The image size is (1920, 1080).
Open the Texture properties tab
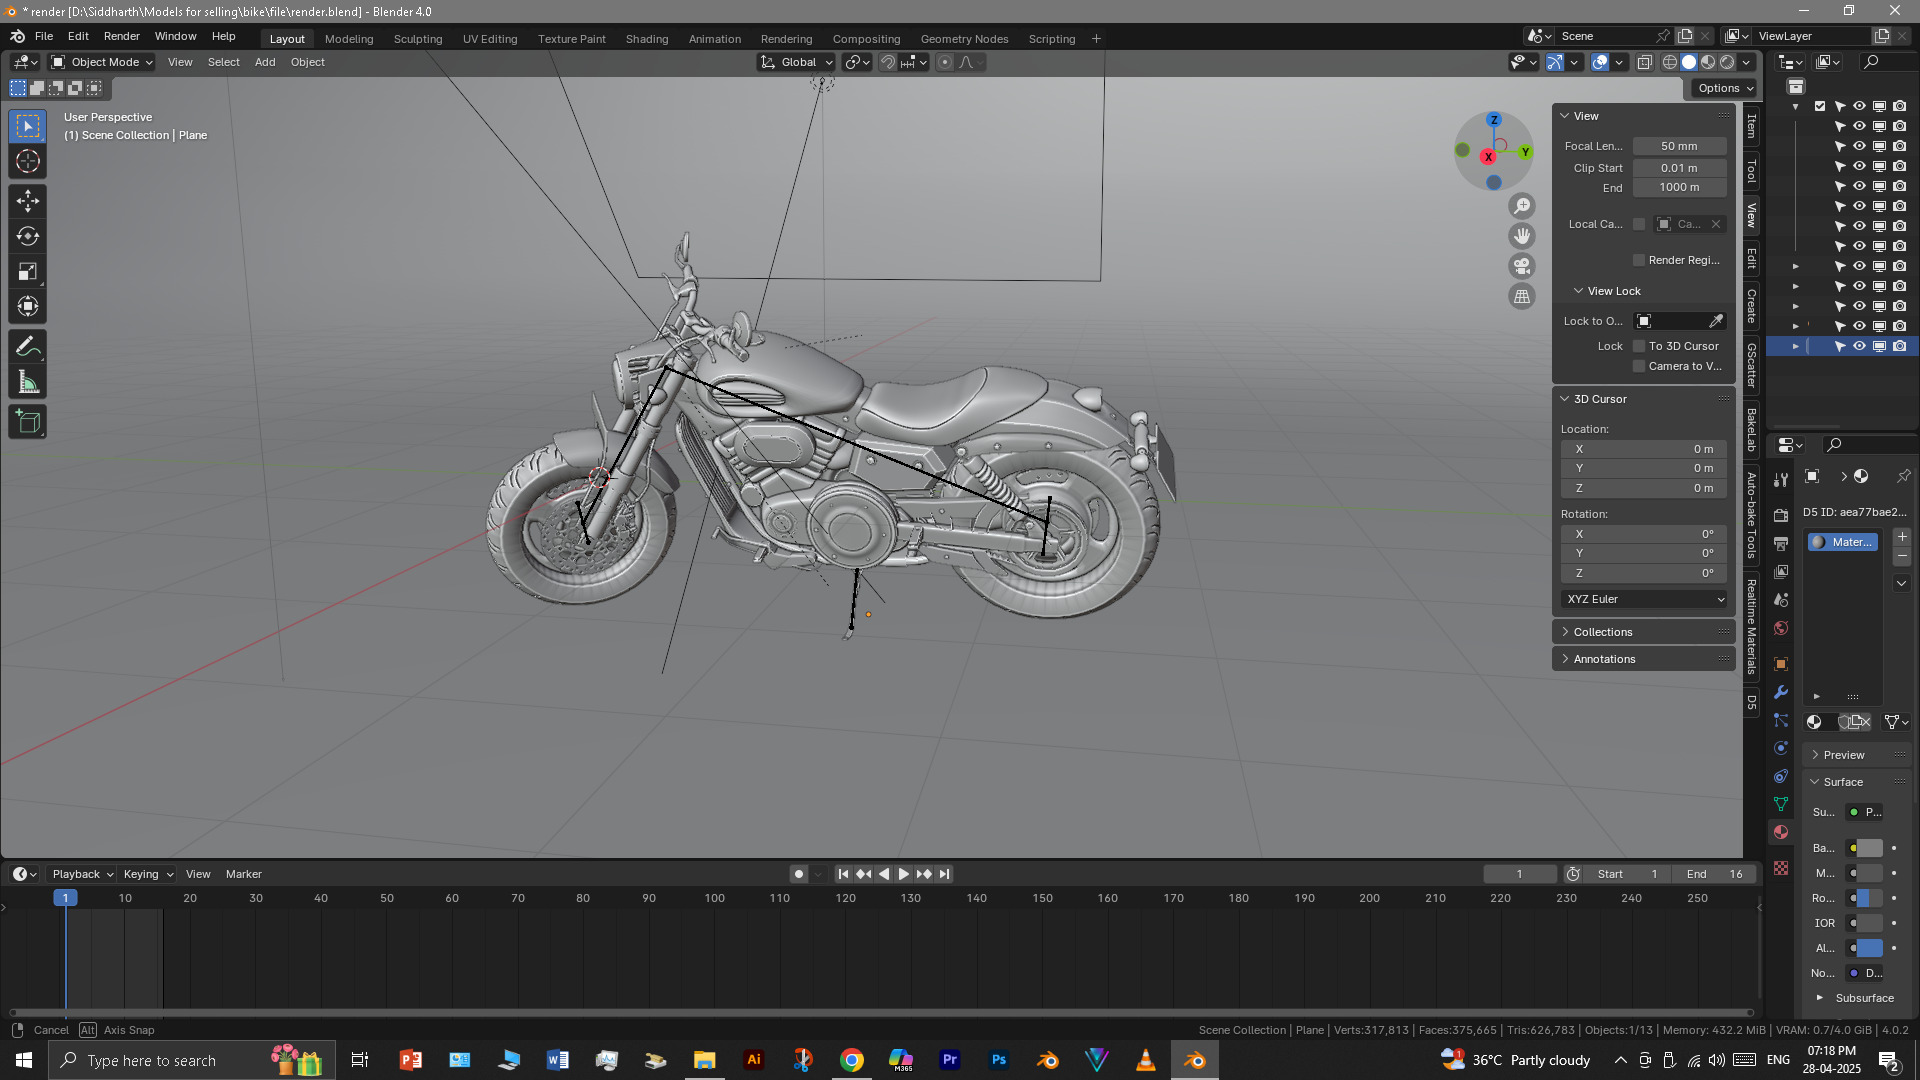[x=1781, y=868]
